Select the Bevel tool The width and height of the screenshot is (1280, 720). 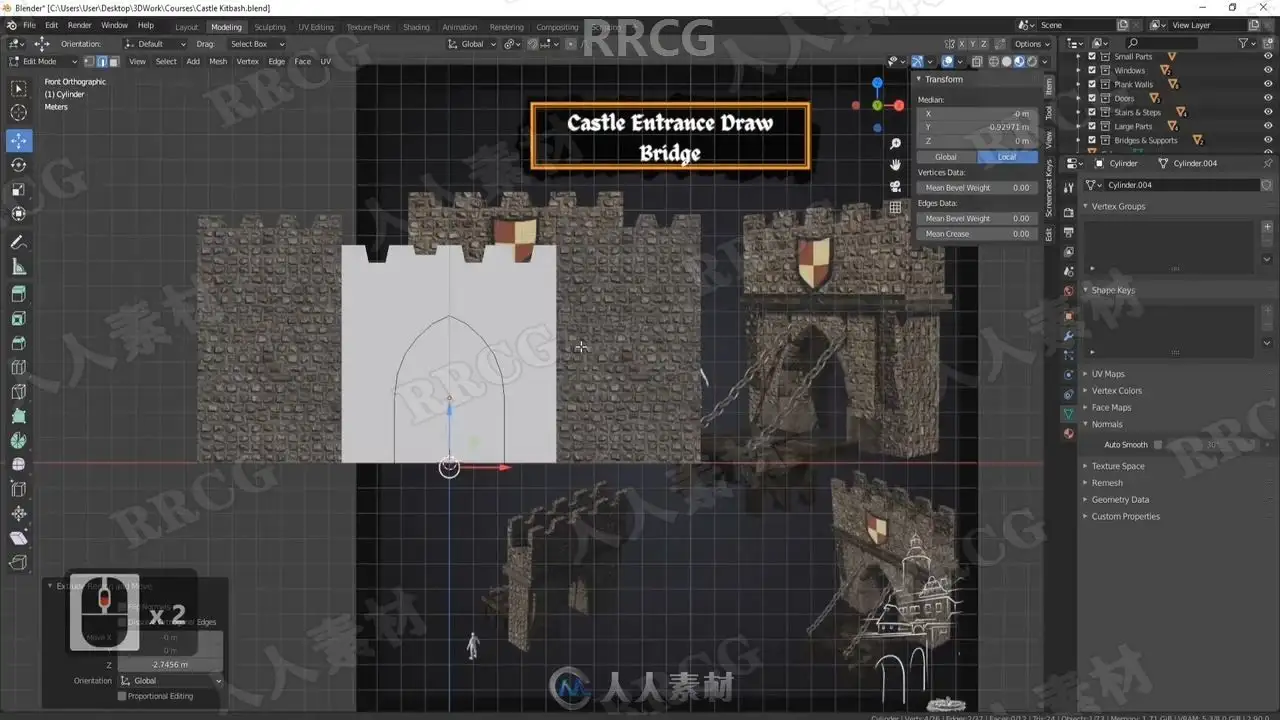(x=19, y=343)
